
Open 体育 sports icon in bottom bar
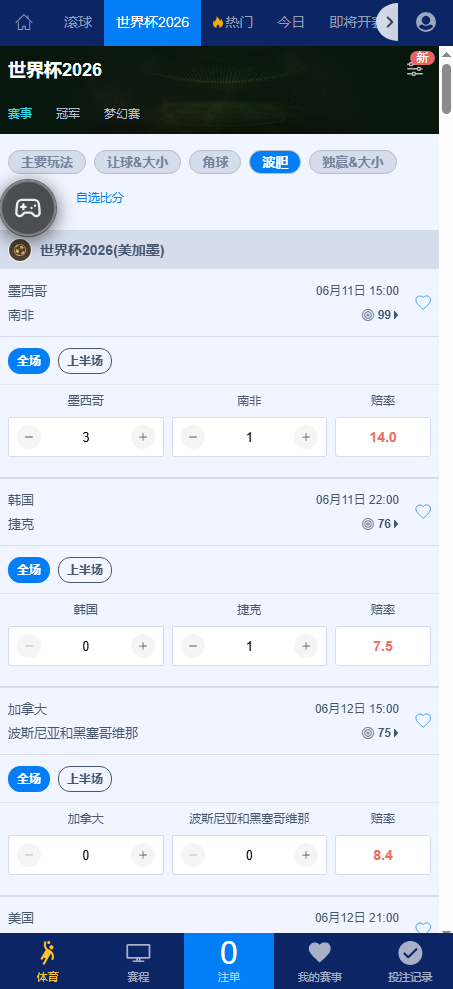(47, 954)
